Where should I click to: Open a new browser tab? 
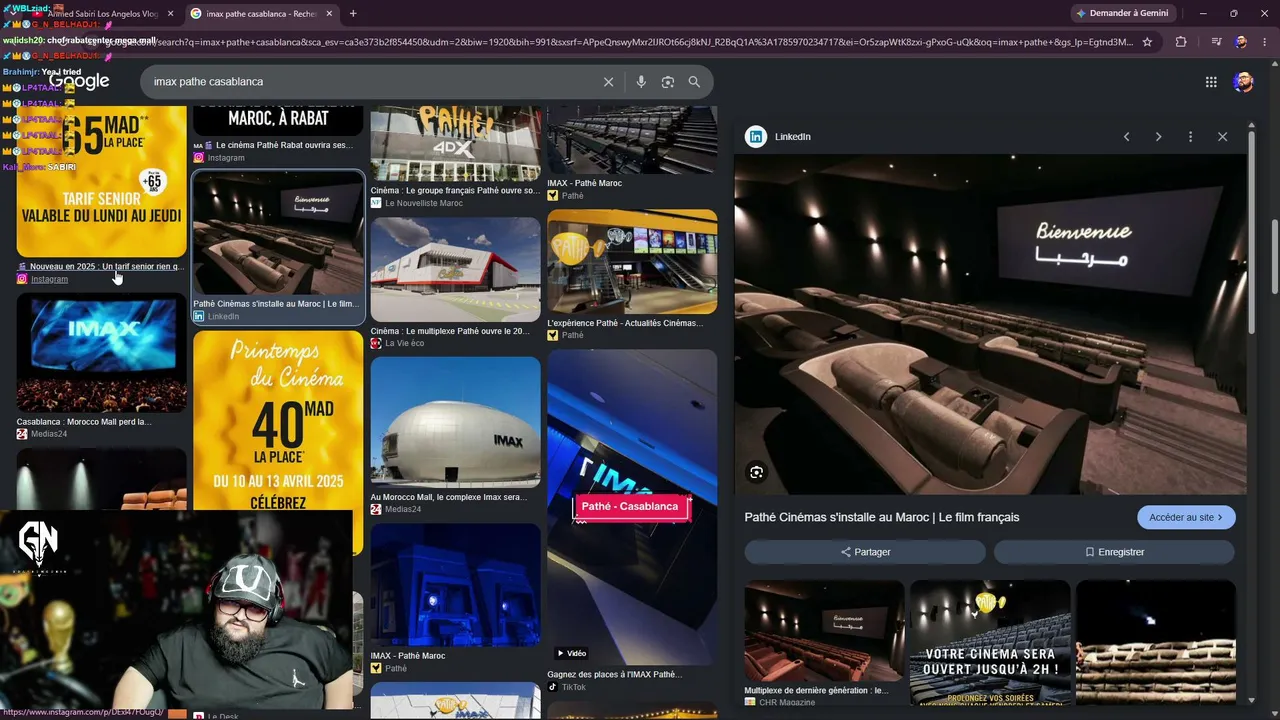[353, 14]
